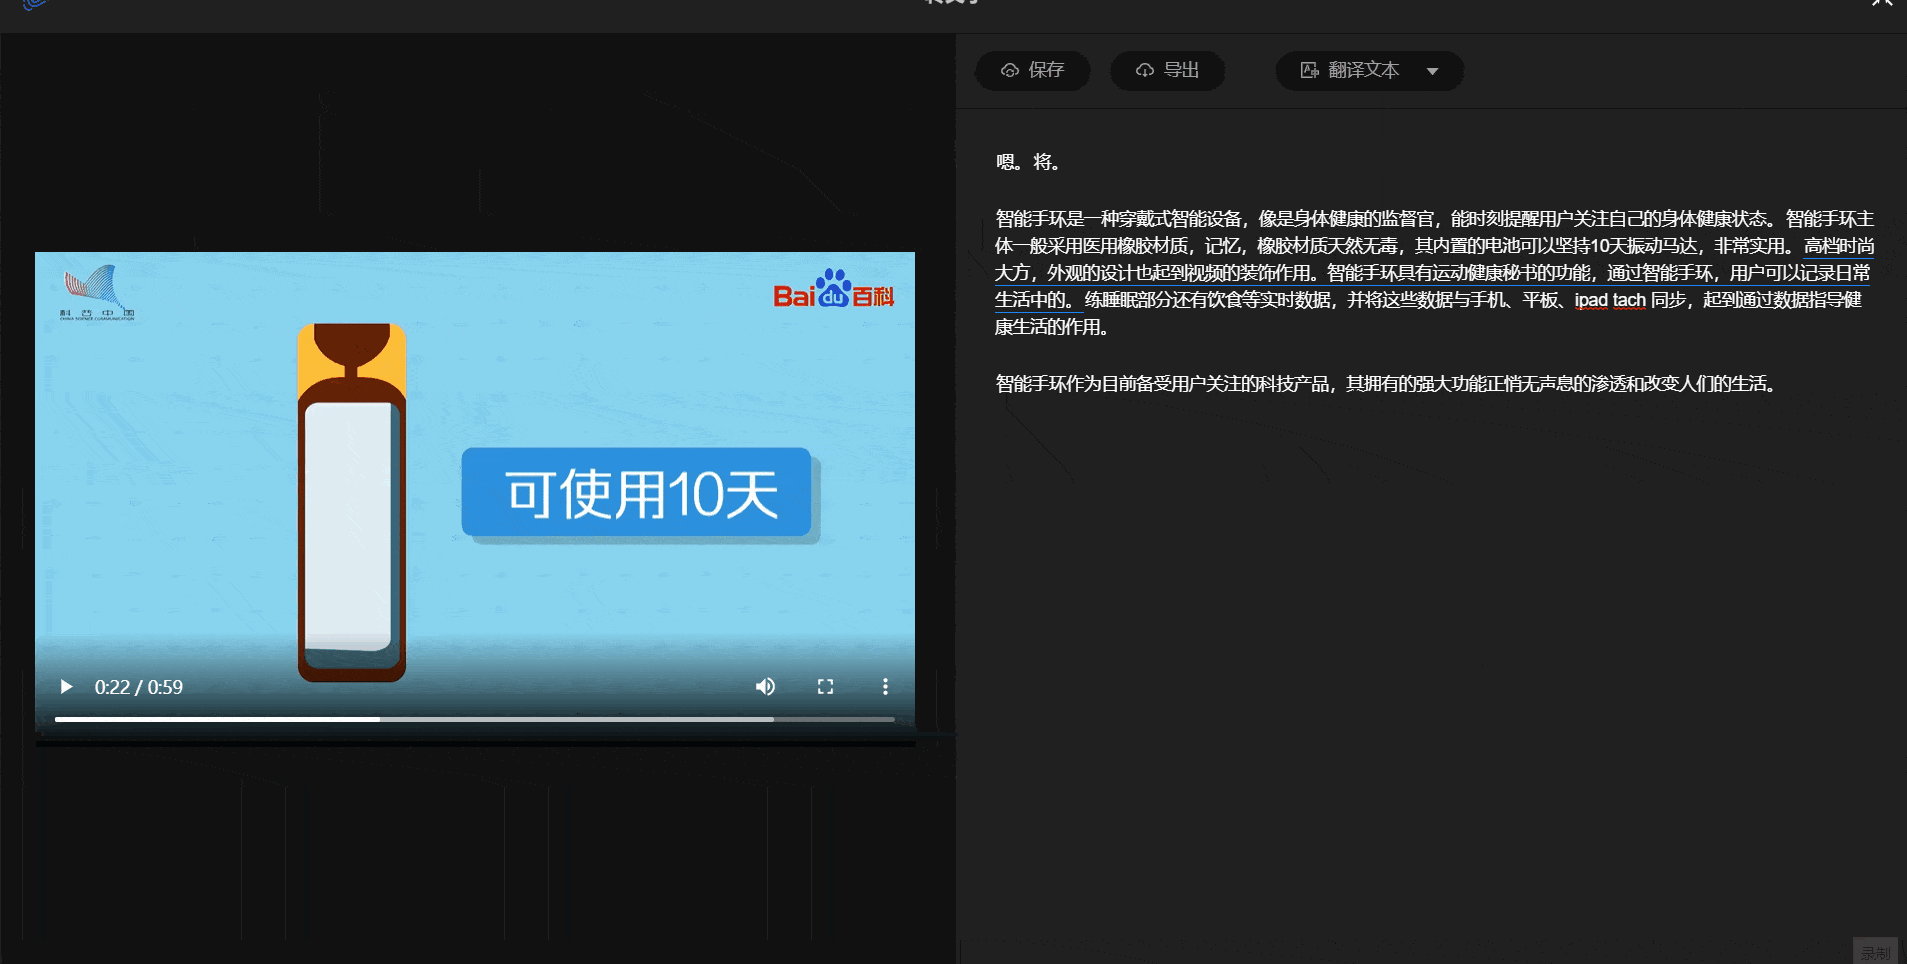The height and width of the screenshot is (964, 1907).
Task: Click the highlighted text '高档时尚'
Action: coord(1839,246)
